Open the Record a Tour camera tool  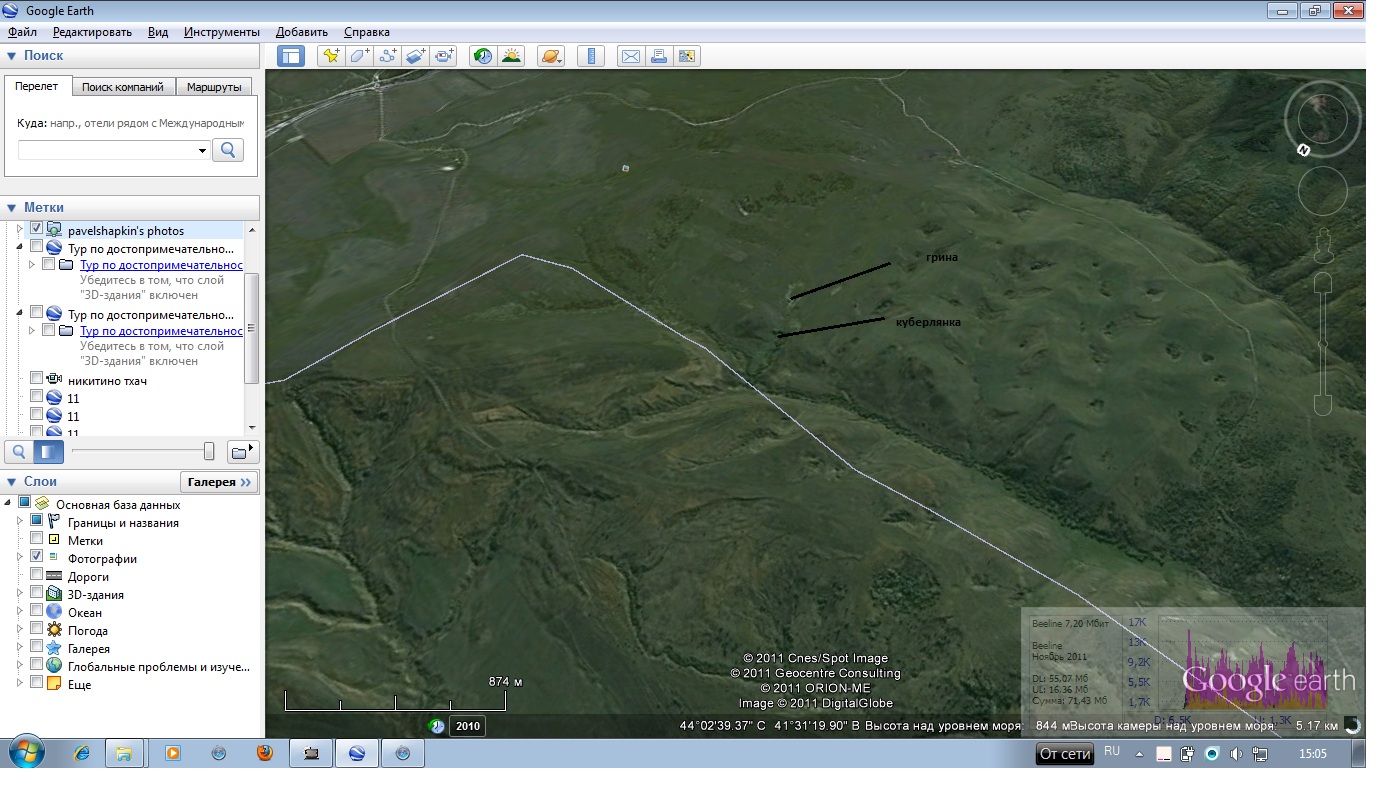coord(445,56)
